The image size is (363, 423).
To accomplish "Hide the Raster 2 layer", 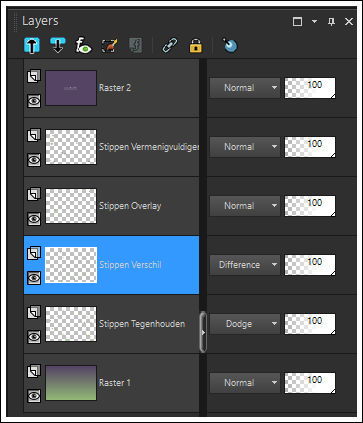I will 34,101.
